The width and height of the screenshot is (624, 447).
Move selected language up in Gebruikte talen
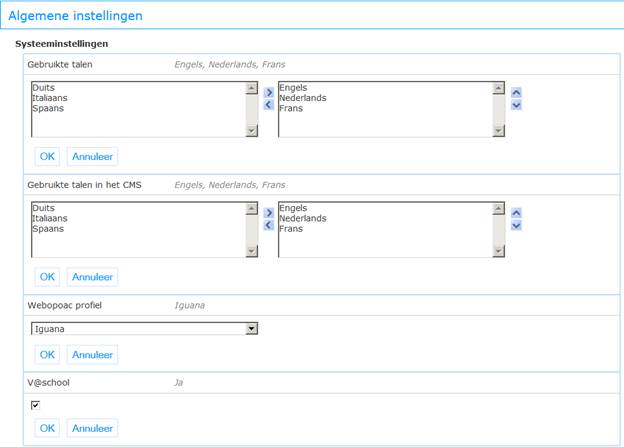click(x=516, y=93)
